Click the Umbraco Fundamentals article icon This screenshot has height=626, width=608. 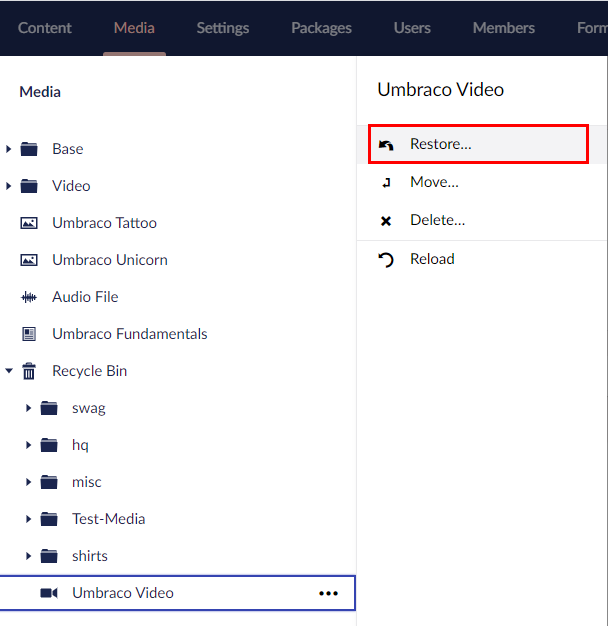coord(29,334)
